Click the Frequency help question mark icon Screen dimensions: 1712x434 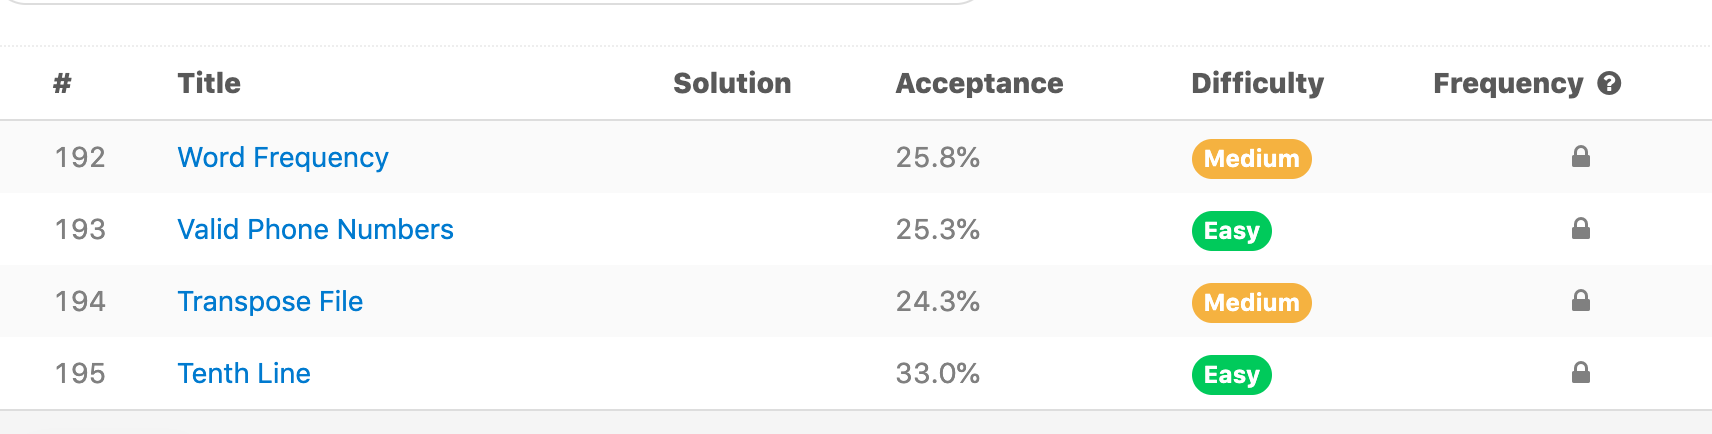tap(1609, 84)
